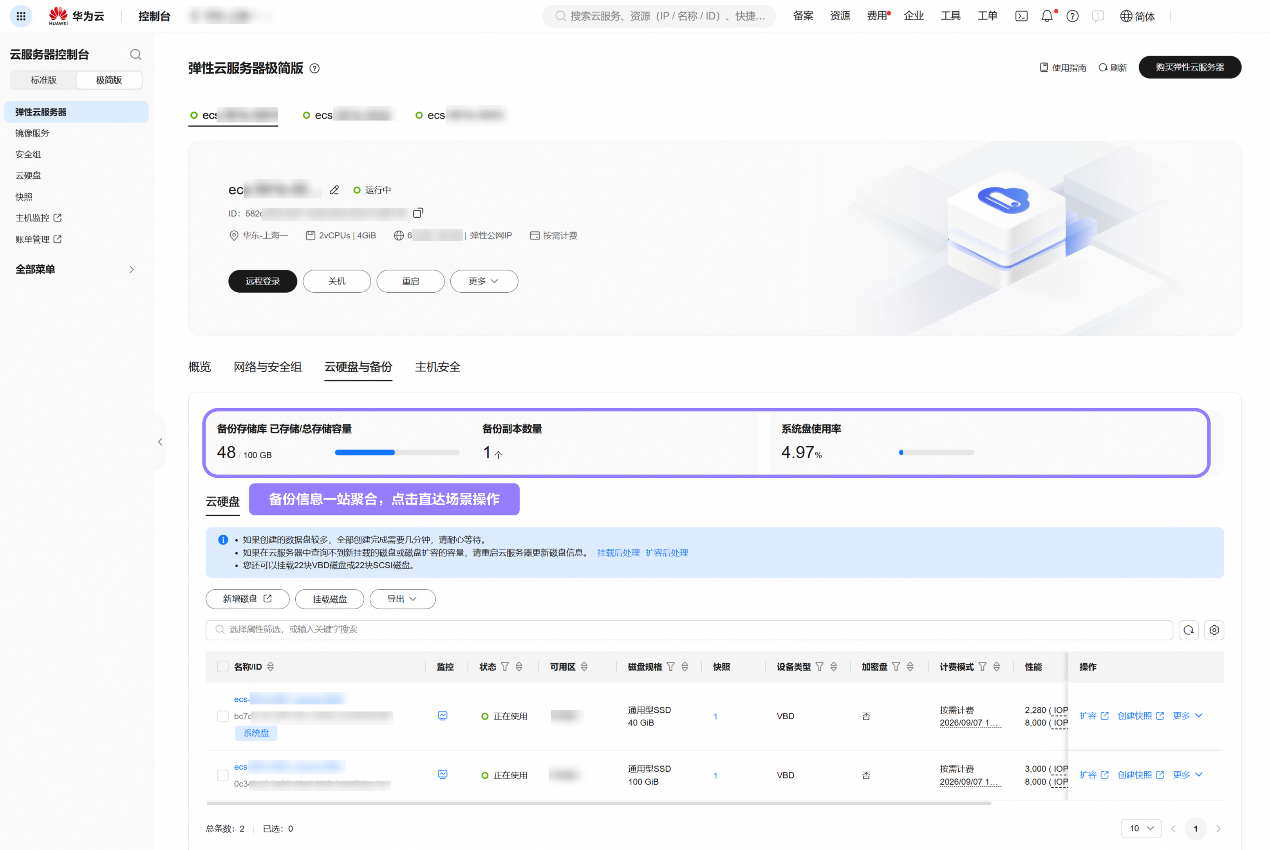This screenshot has width=1270, height=850.
Task: Open the disk table column settings gear
Action: (1215, 630)
